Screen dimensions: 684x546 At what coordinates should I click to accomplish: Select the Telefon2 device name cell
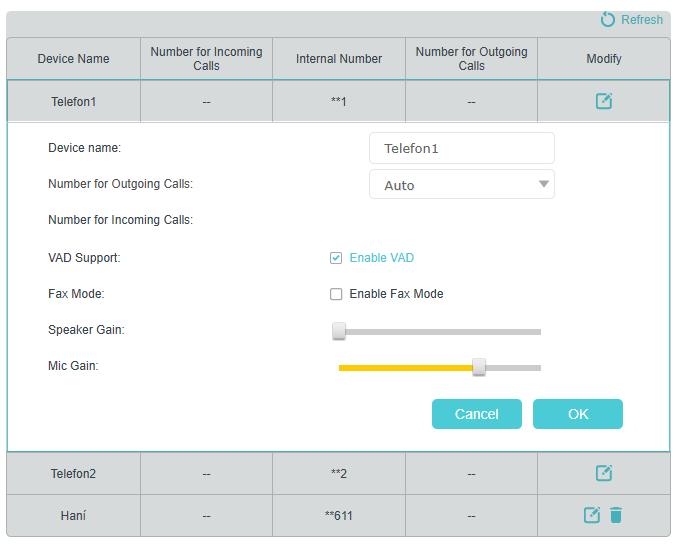[74, 474]
